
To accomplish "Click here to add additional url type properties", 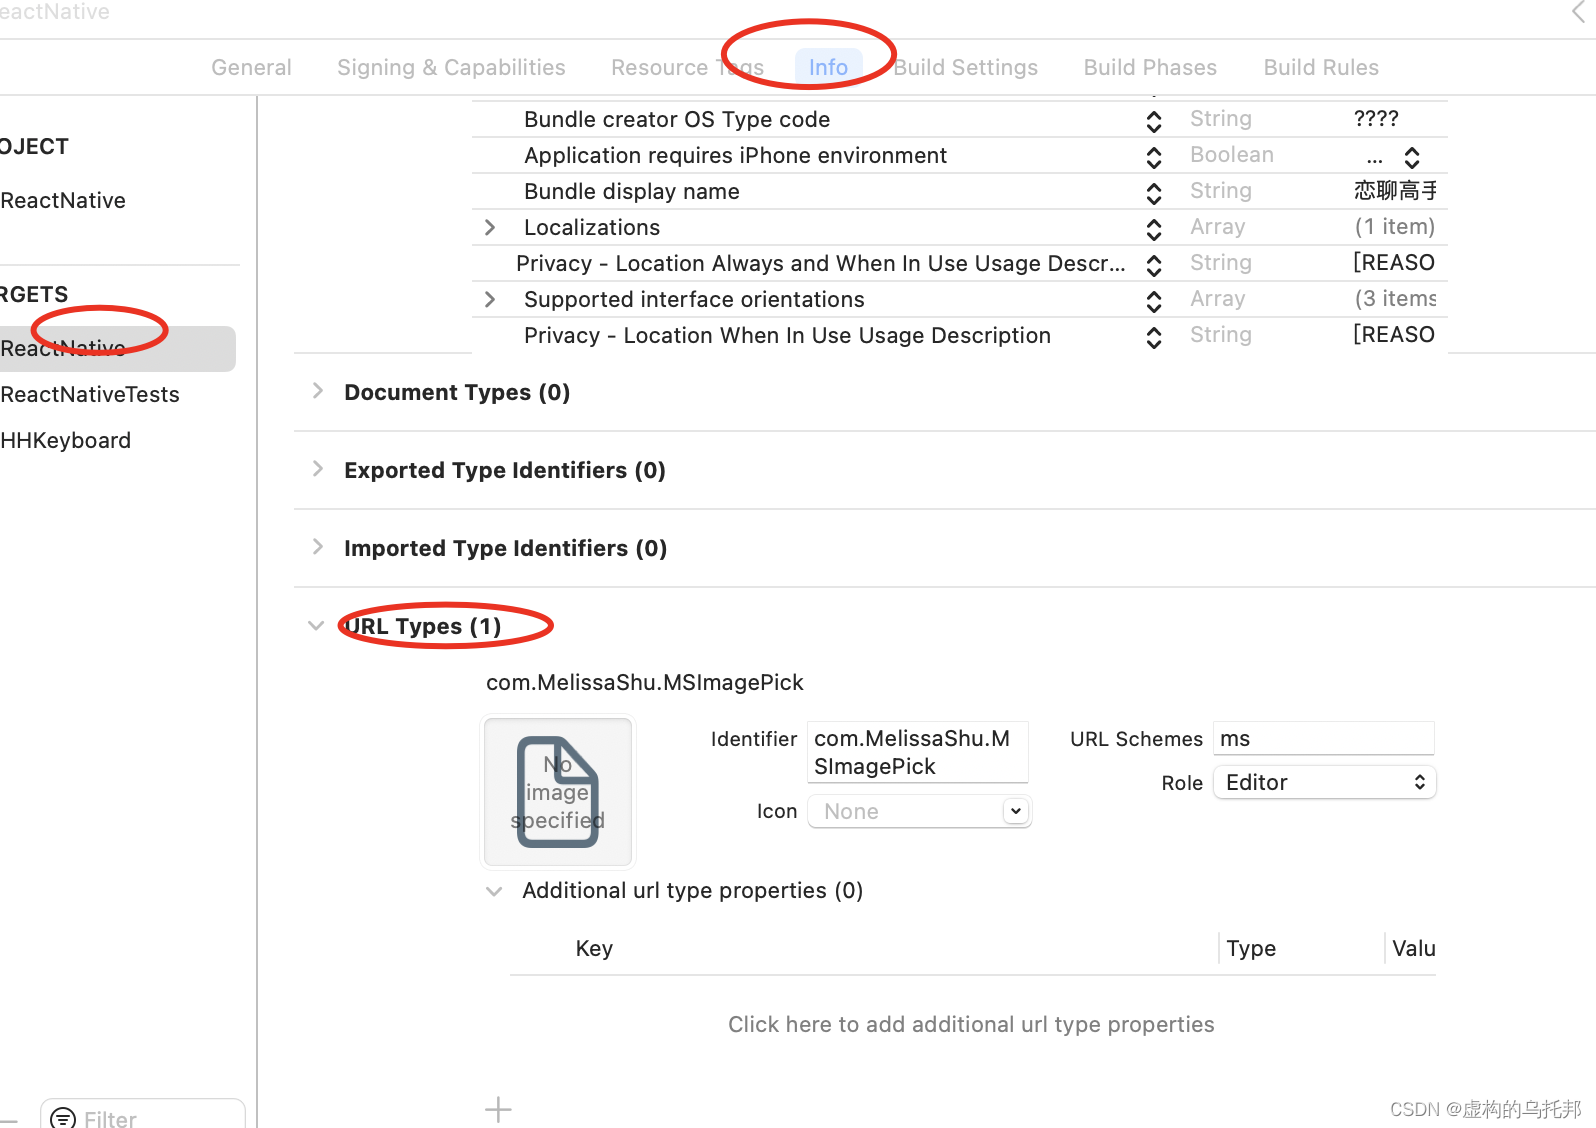I will point(971,1024).
